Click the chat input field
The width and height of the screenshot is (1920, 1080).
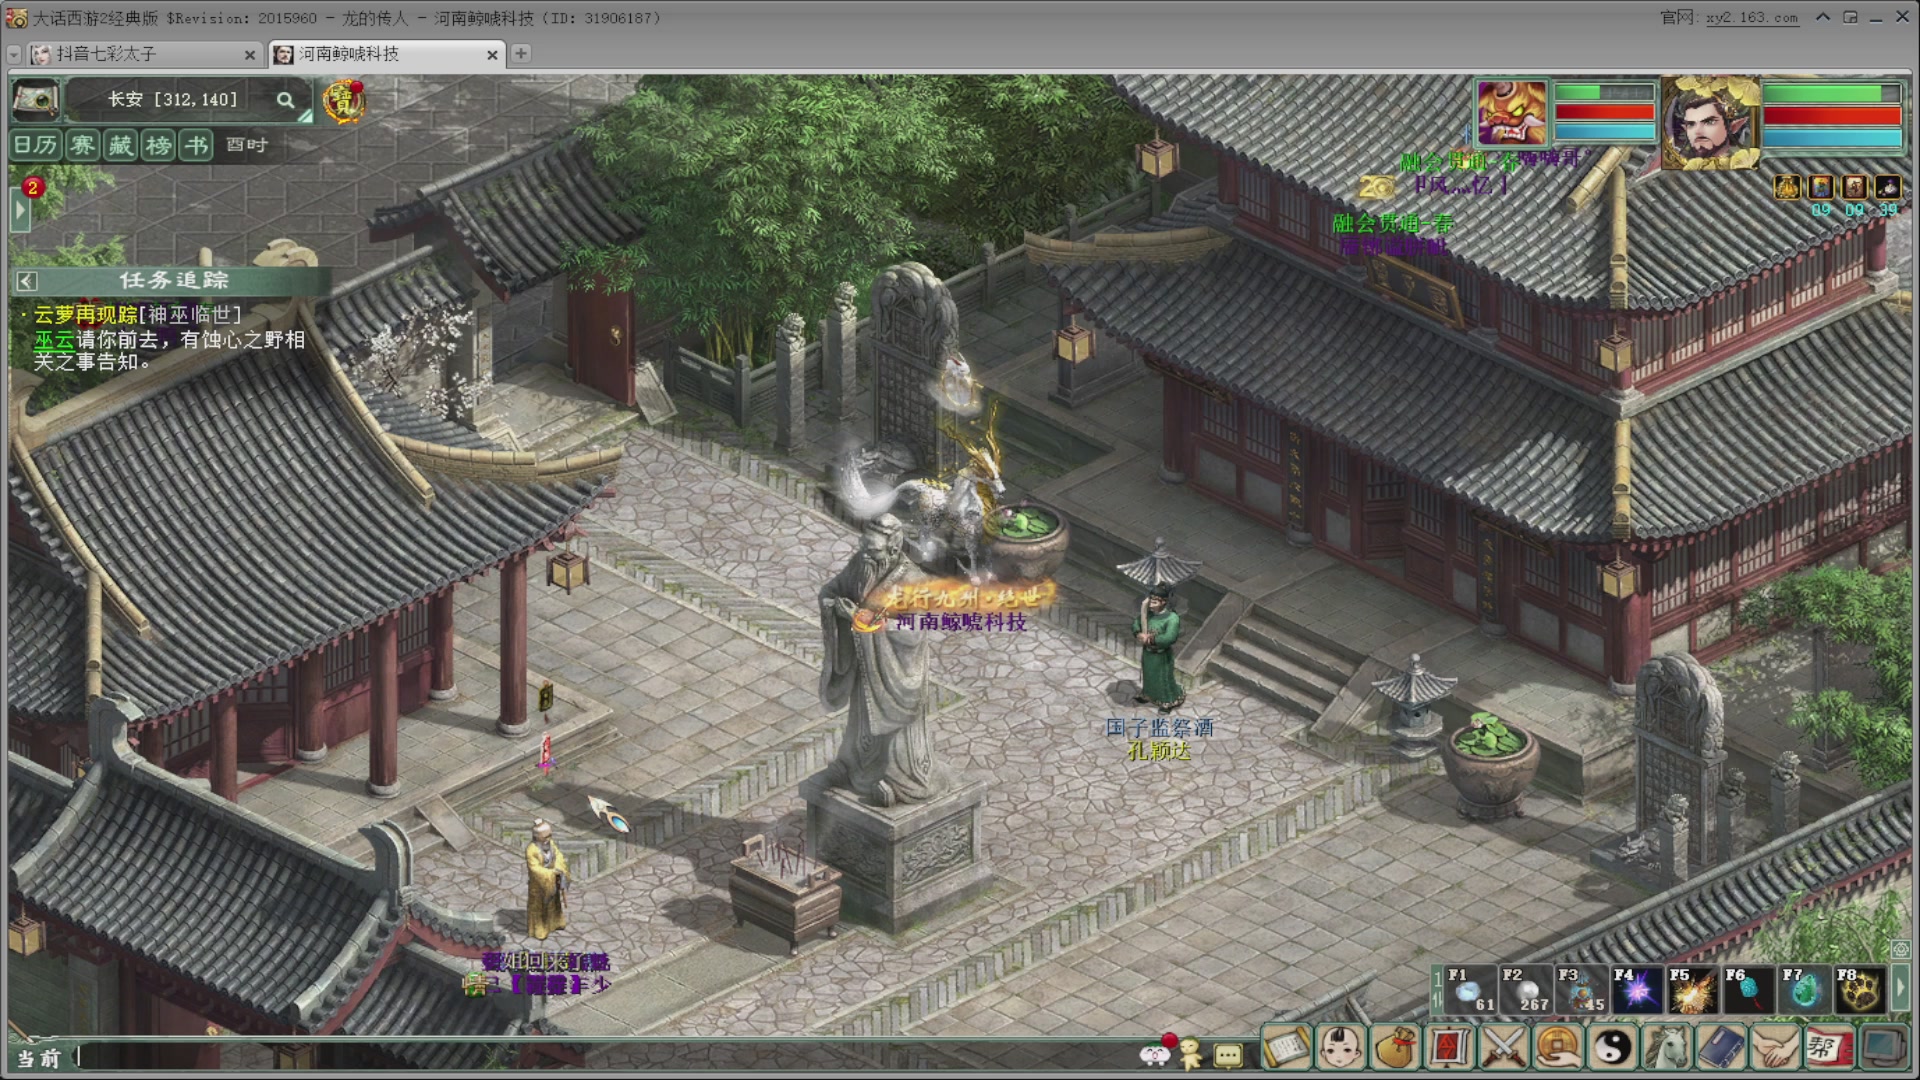click(x=605, y=1057)
